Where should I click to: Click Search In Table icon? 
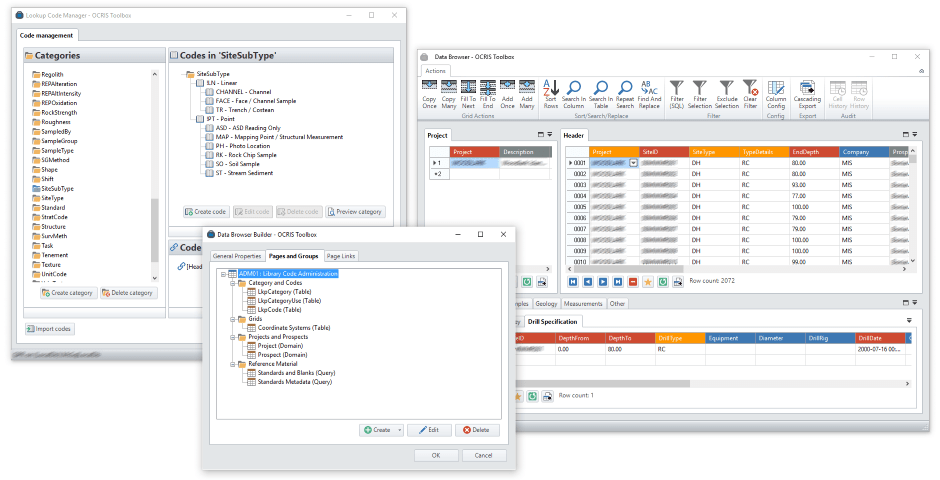[x=600, y=93]
